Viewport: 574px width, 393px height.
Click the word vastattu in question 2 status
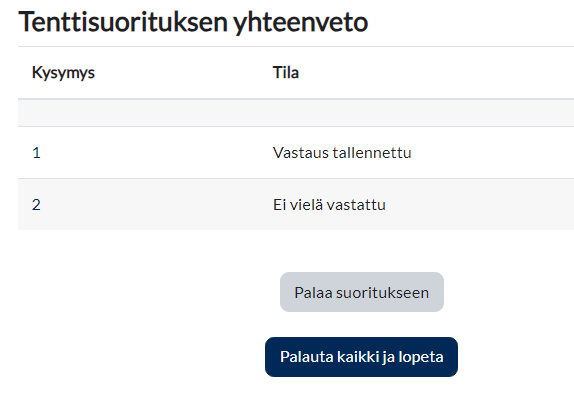pyautogui.click(x=356, y=205)
